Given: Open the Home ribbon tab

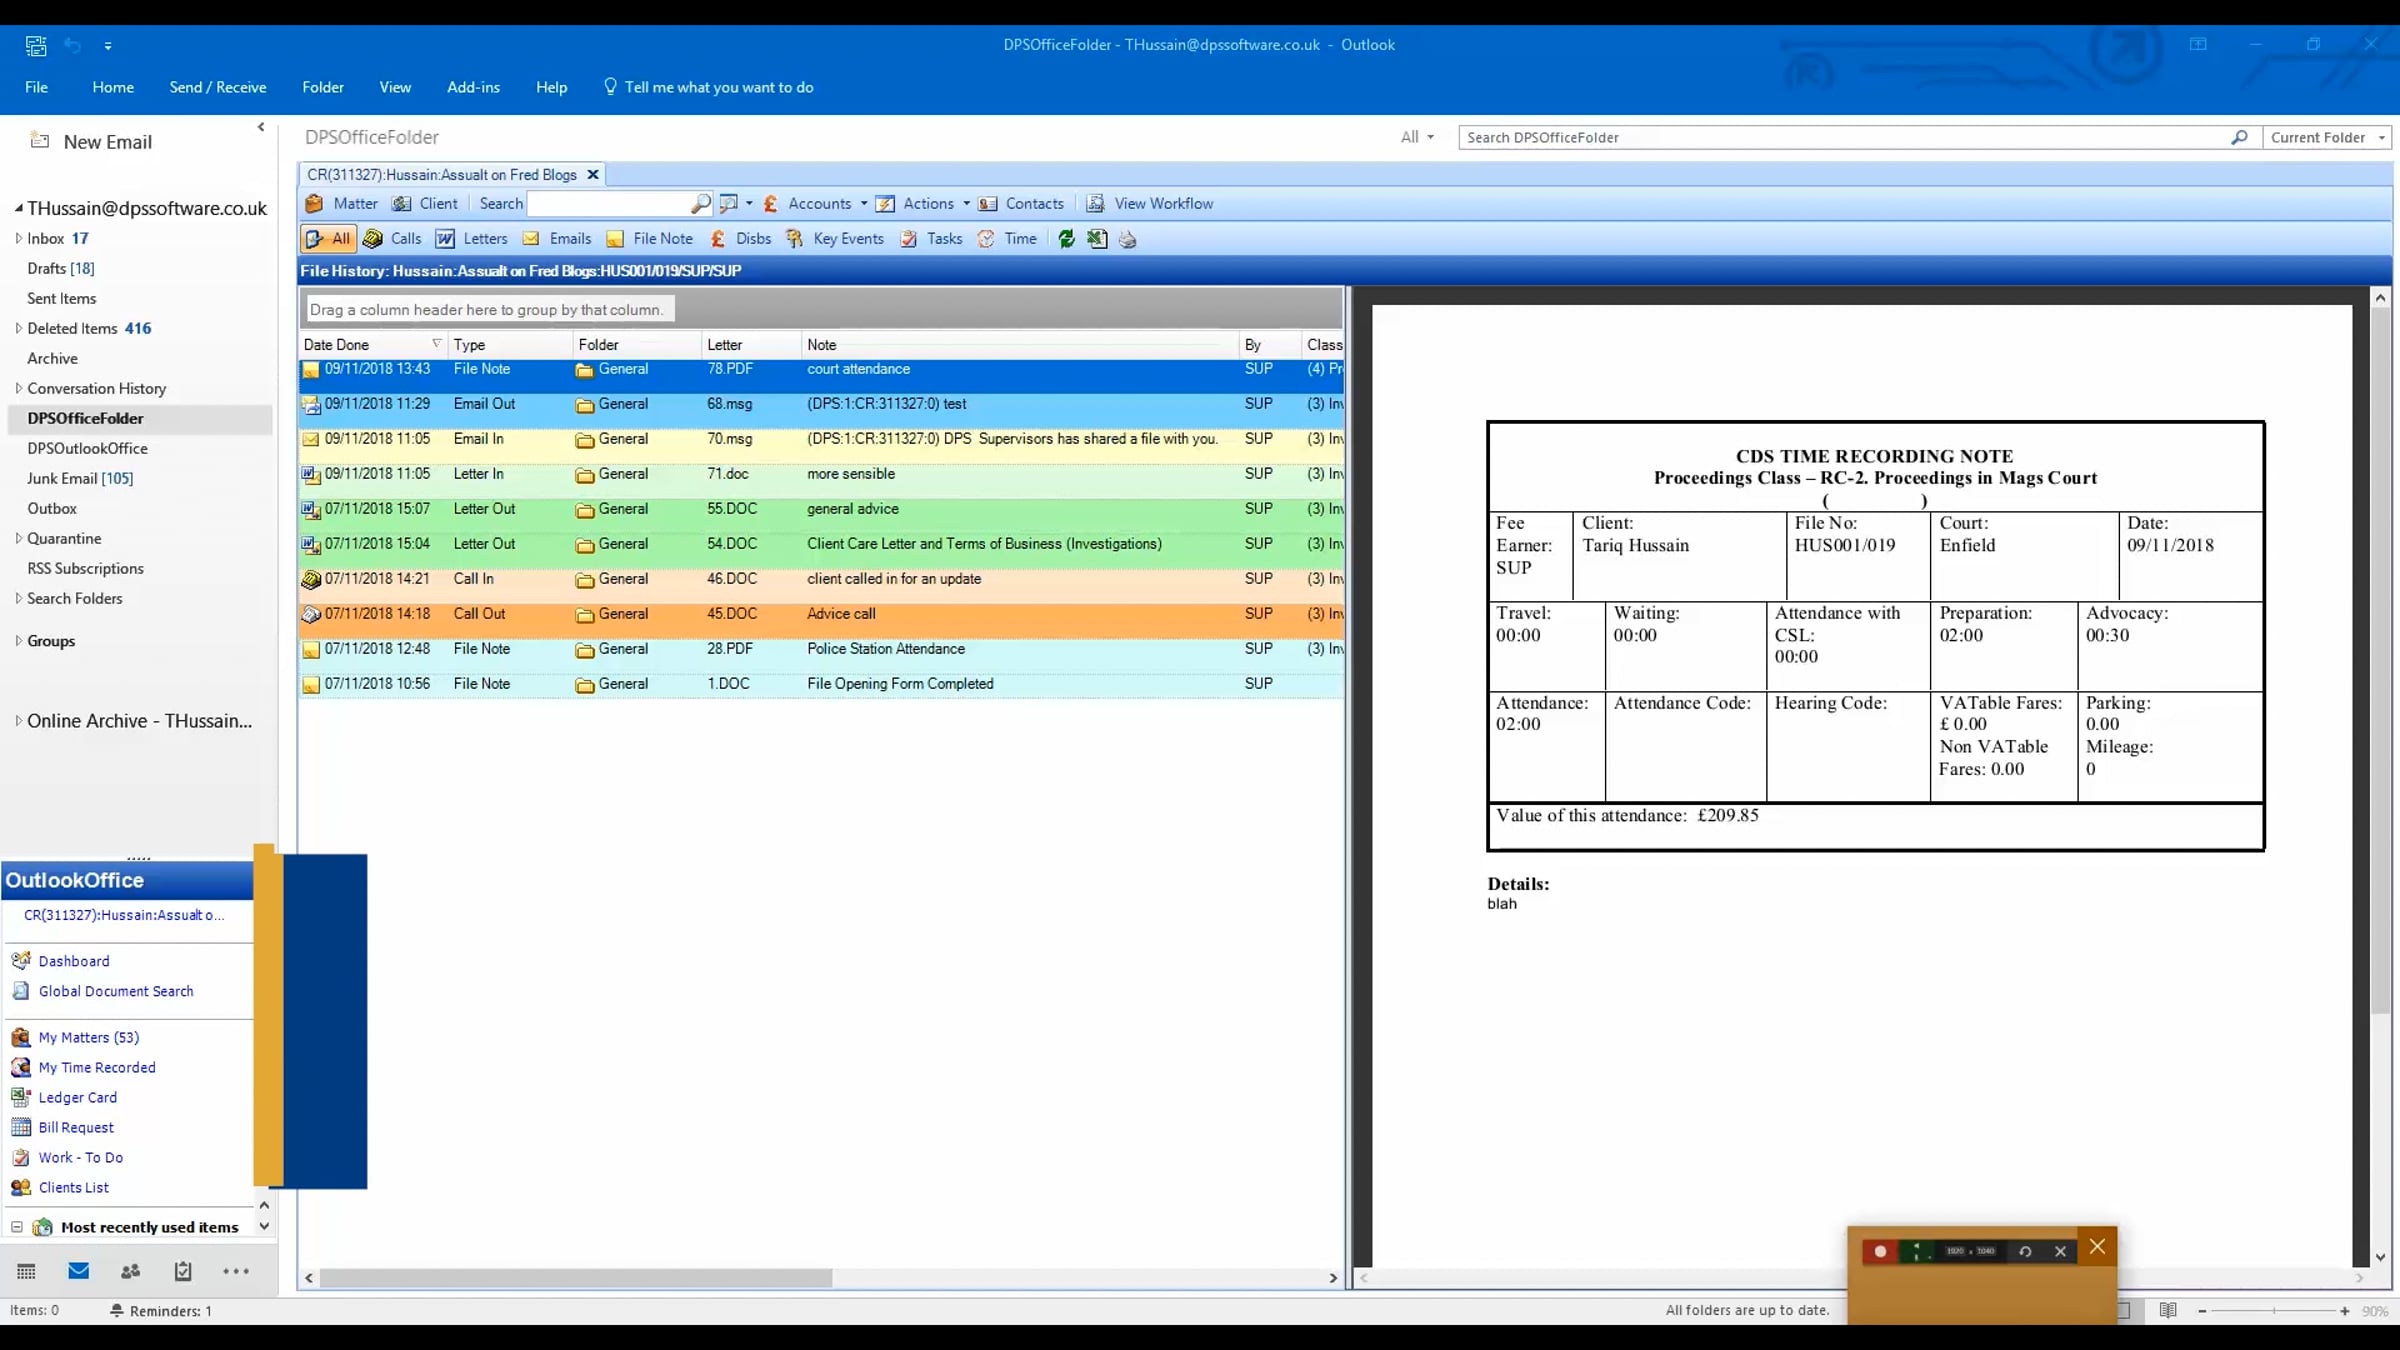Looking at the screenshot, I should pyautogui.click(x=113, y=87).
